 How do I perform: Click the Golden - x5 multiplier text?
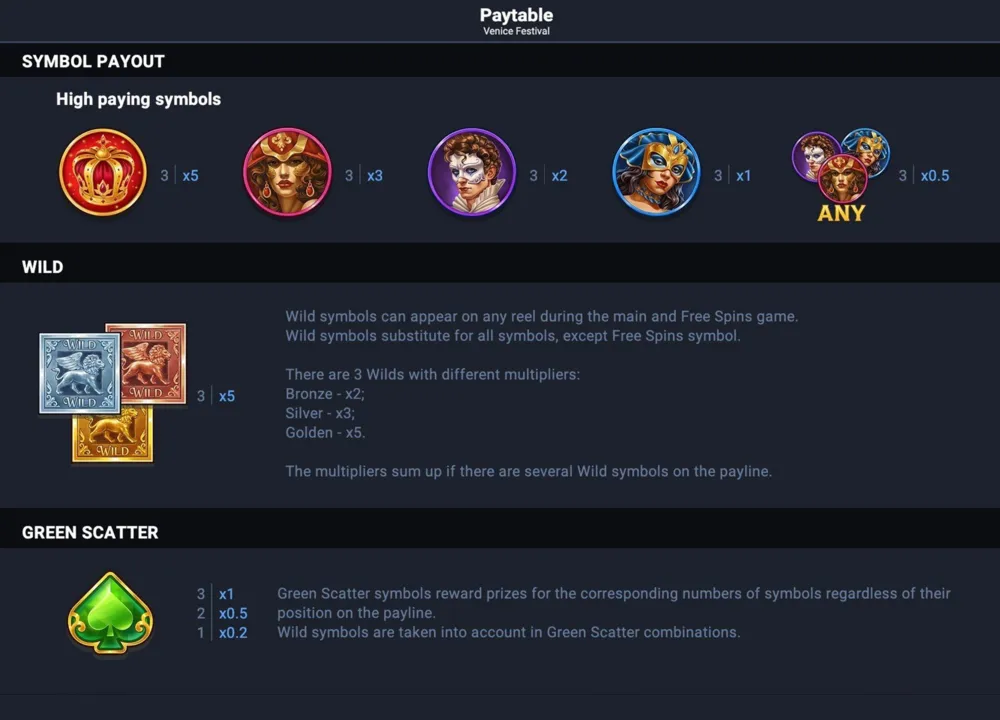[x=325, y=432]
